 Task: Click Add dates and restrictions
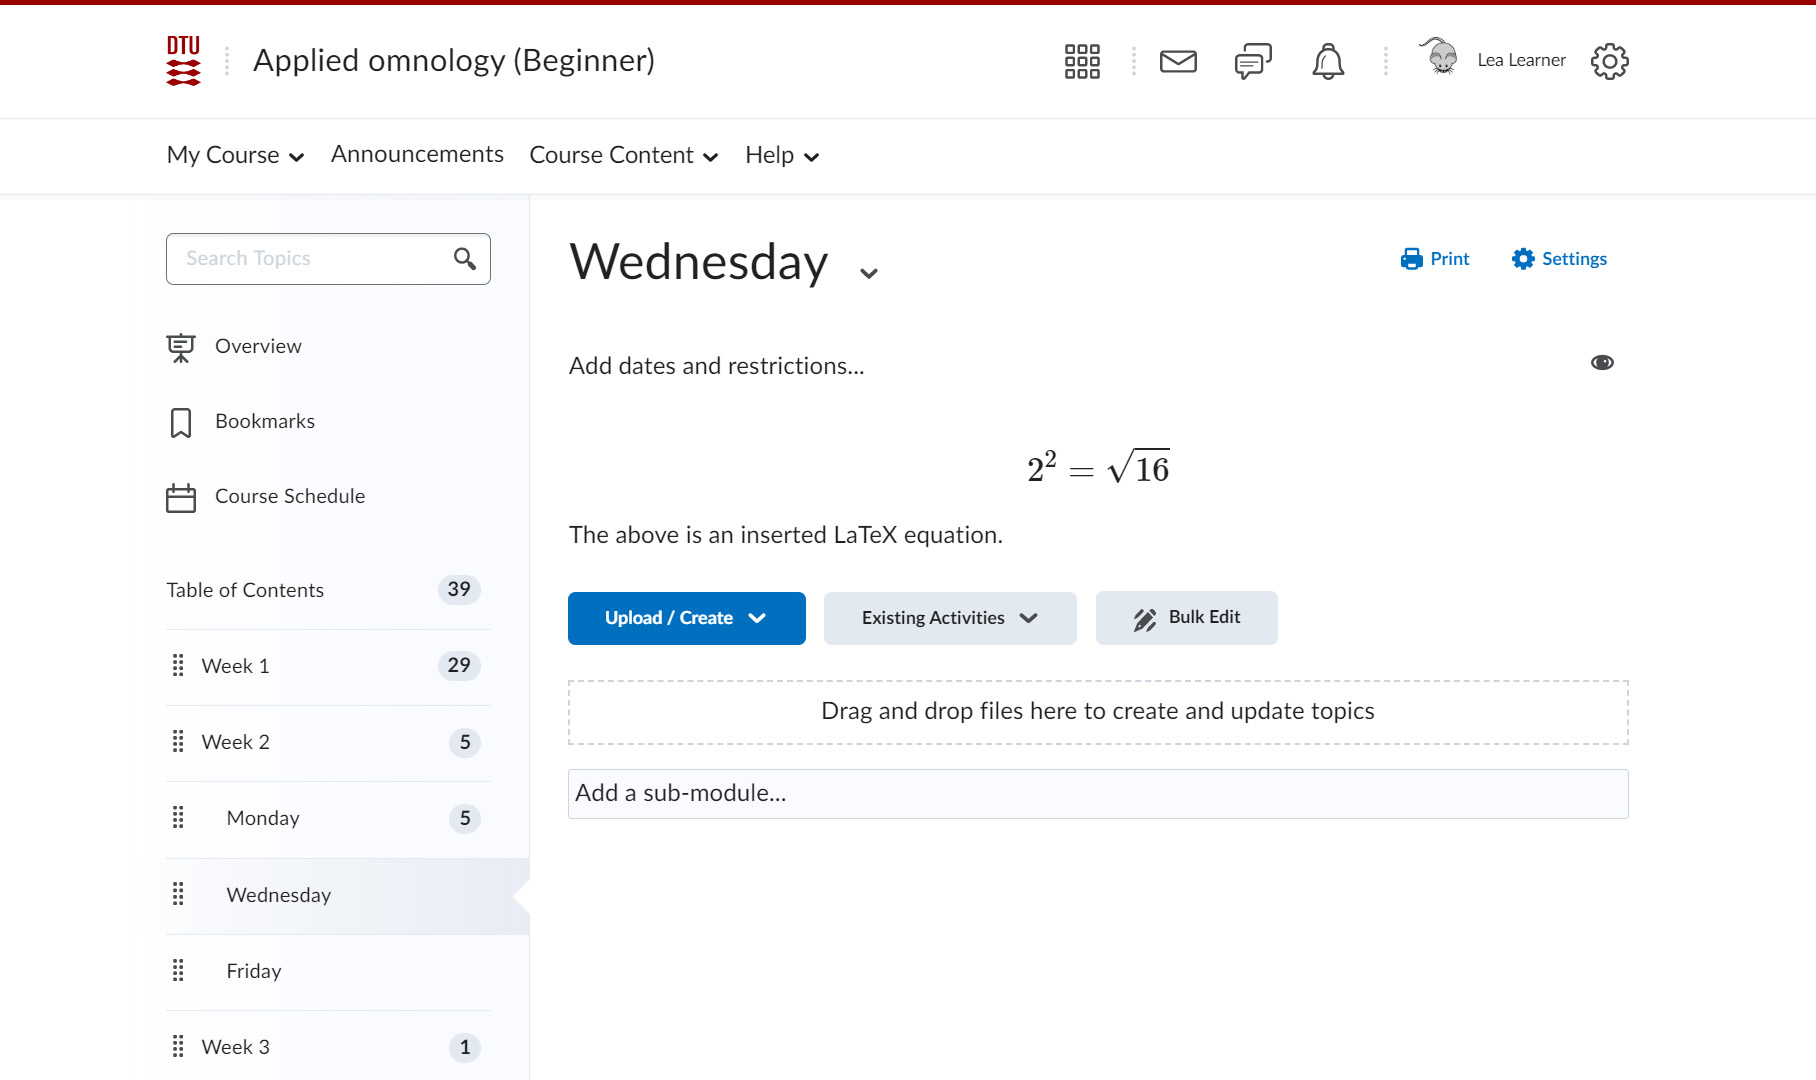click(716, 366)
